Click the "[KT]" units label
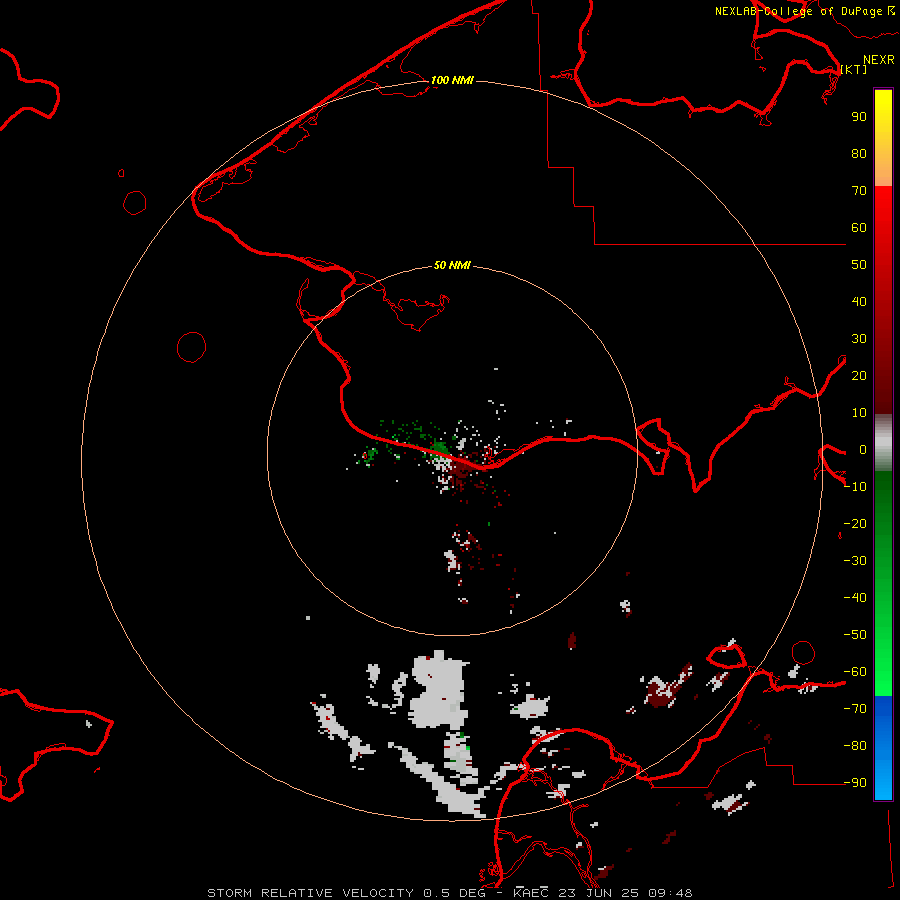The height and width of the screenshot is (900, 900). click(x=854, y=69)
